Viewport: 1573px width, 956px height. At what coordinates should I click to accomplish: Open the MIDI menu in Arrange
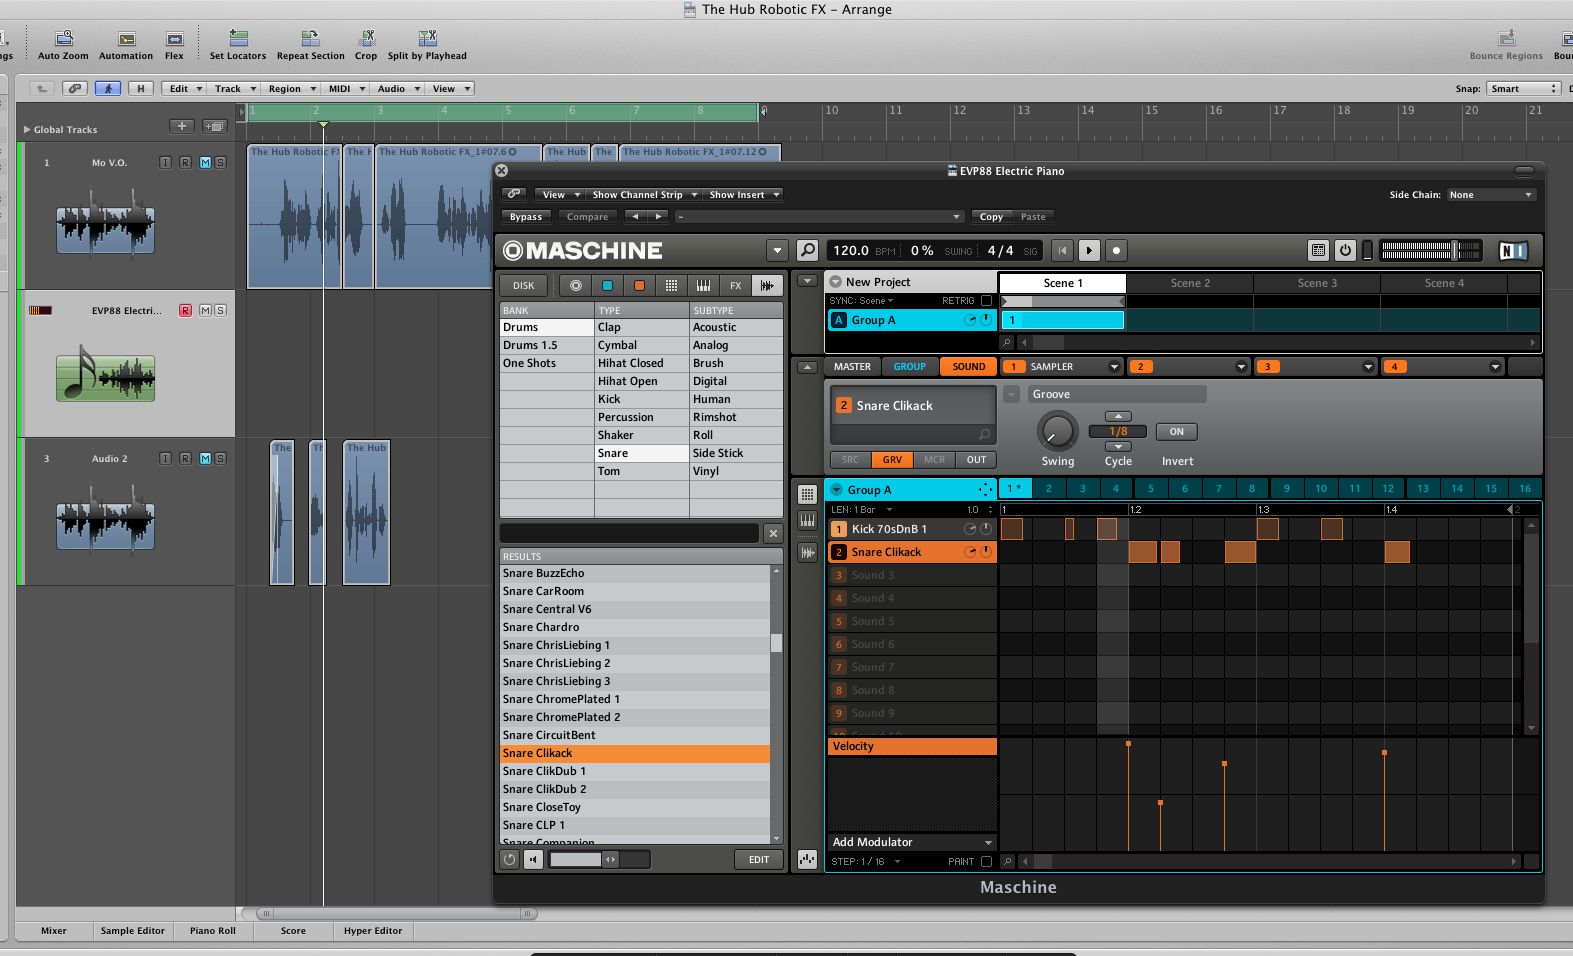coord(345,88)
